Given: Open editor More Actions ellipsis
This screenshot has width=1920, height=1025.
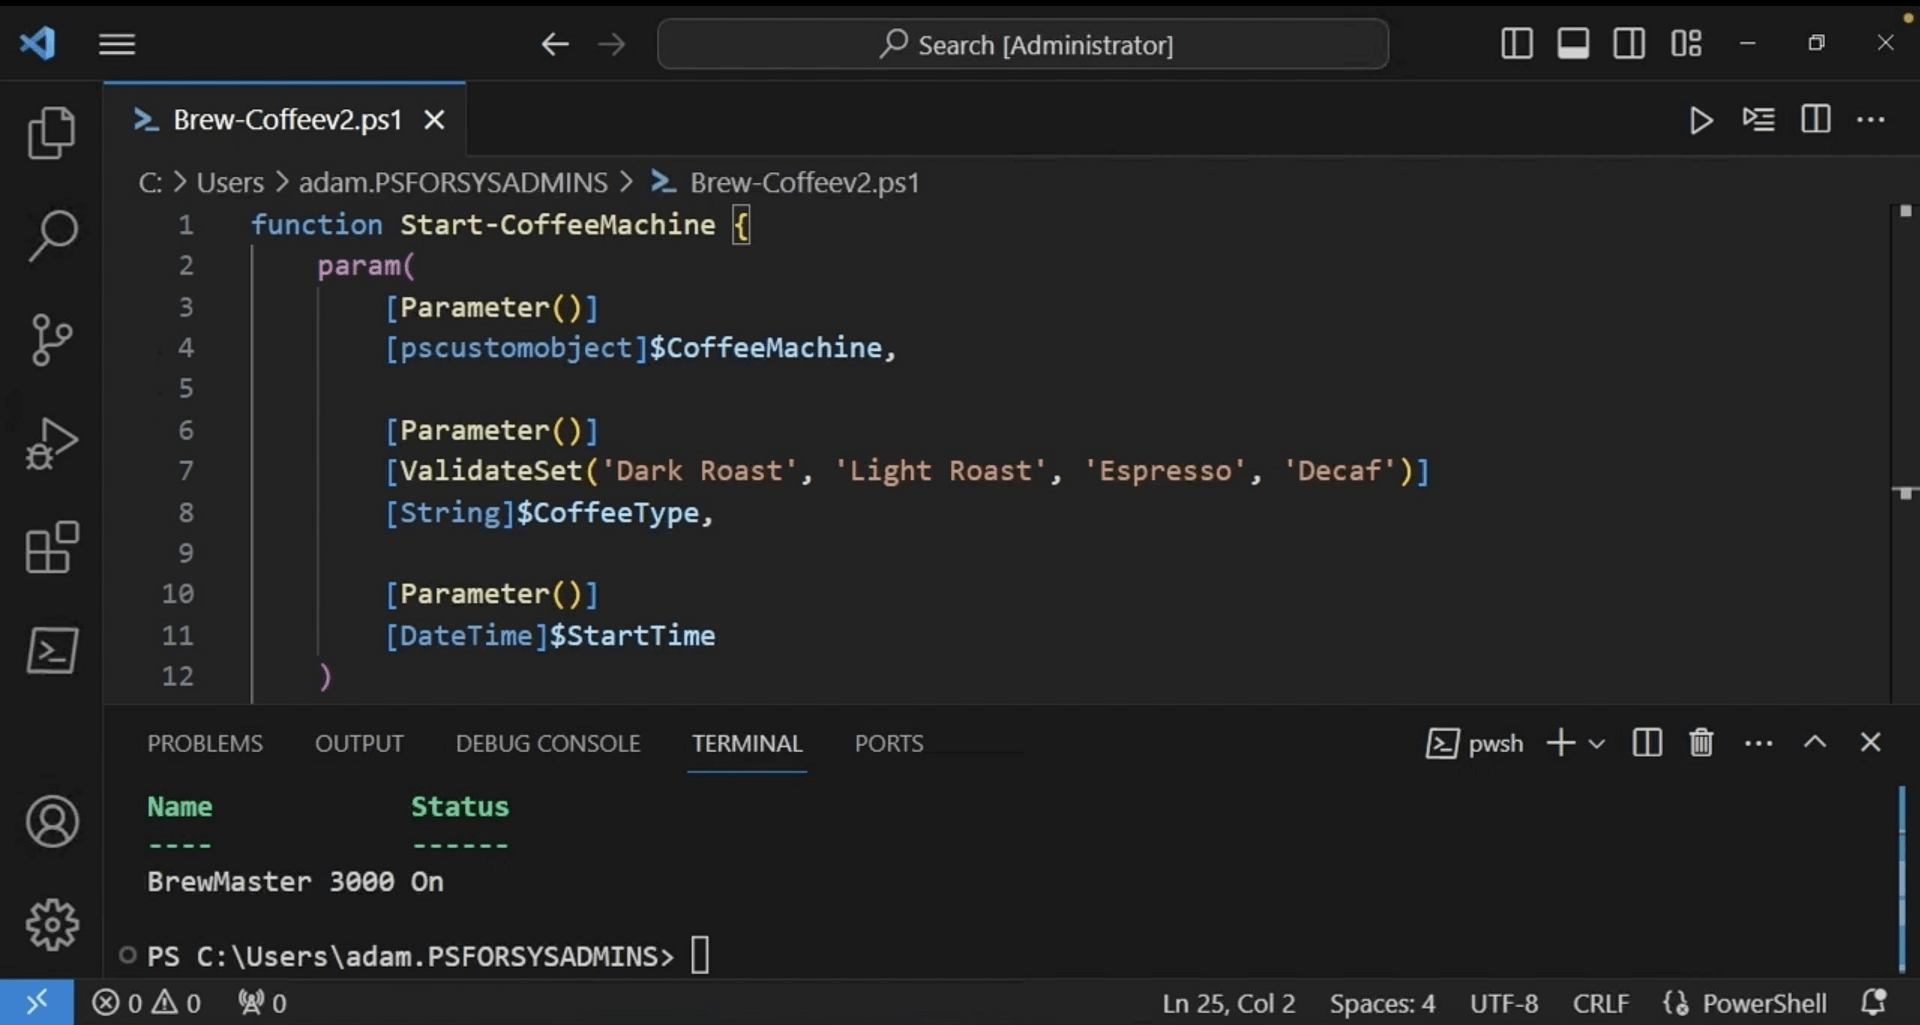Looking at the screenshot, I should click(1871, 120).
